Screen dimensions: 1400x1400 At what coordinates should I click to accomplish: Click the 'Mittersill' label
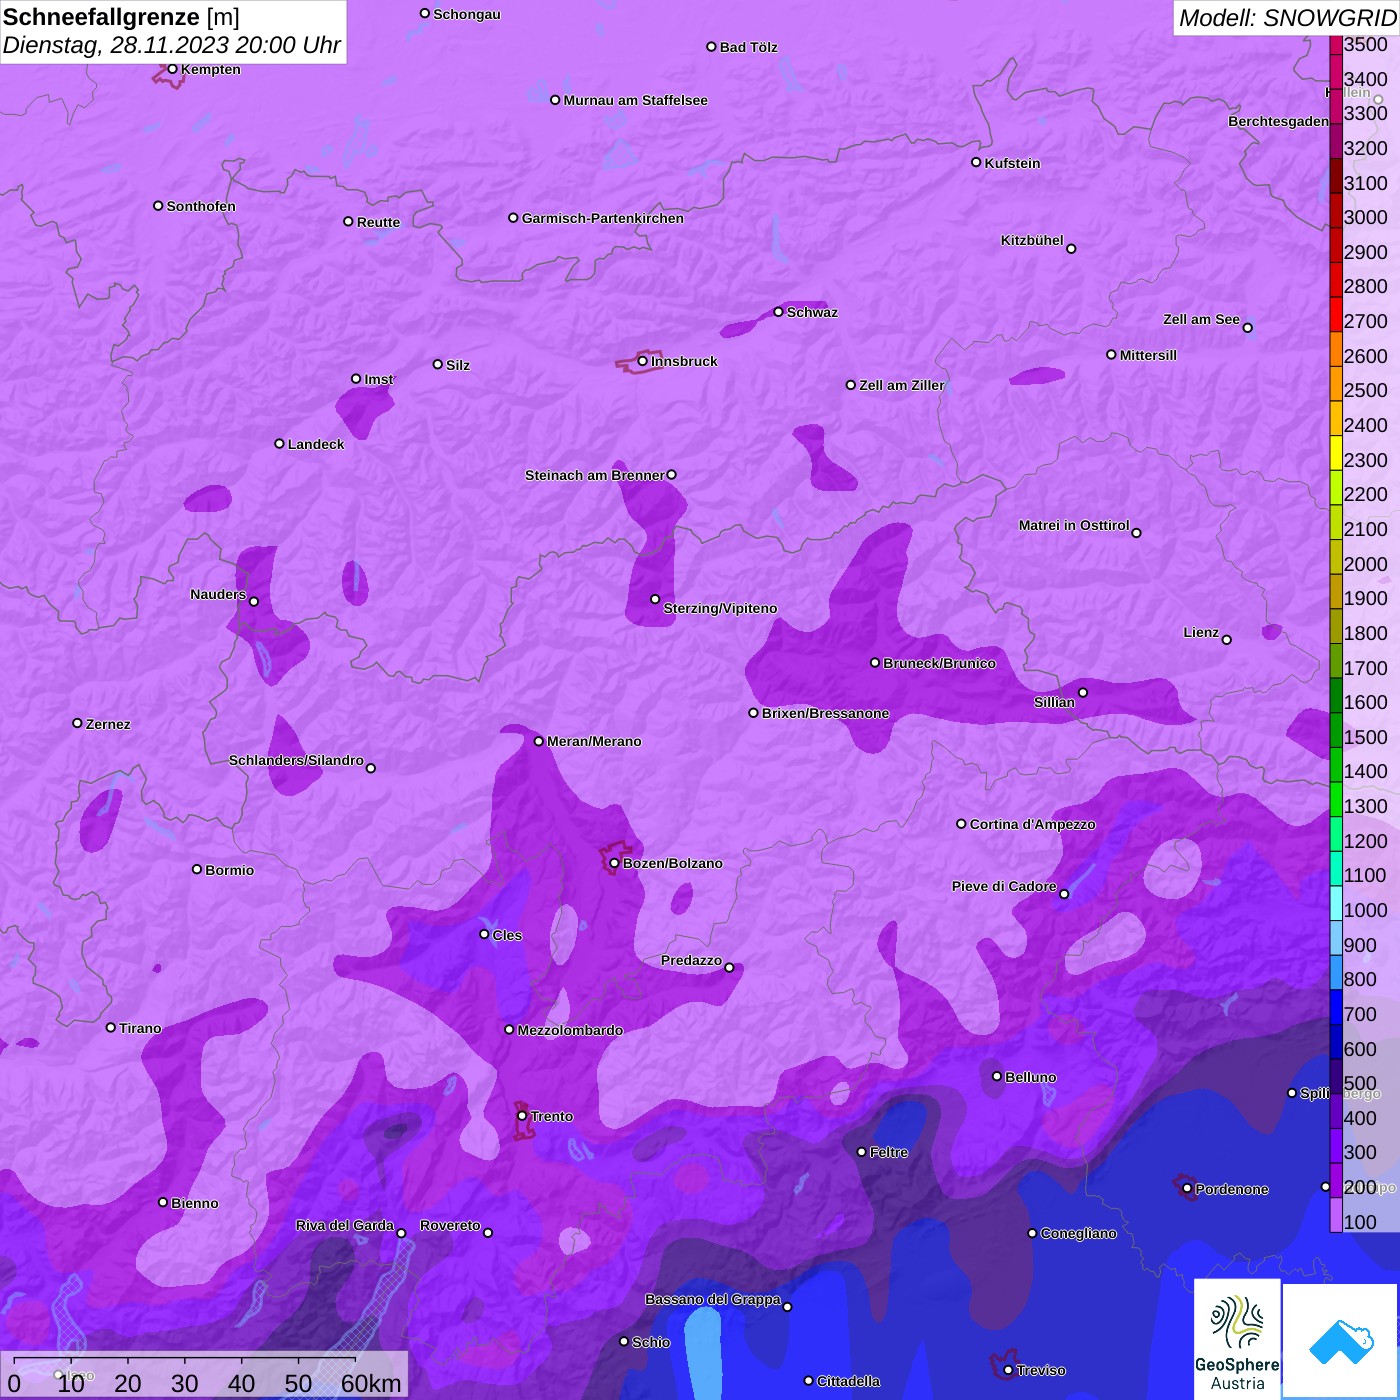[1148, 355]
